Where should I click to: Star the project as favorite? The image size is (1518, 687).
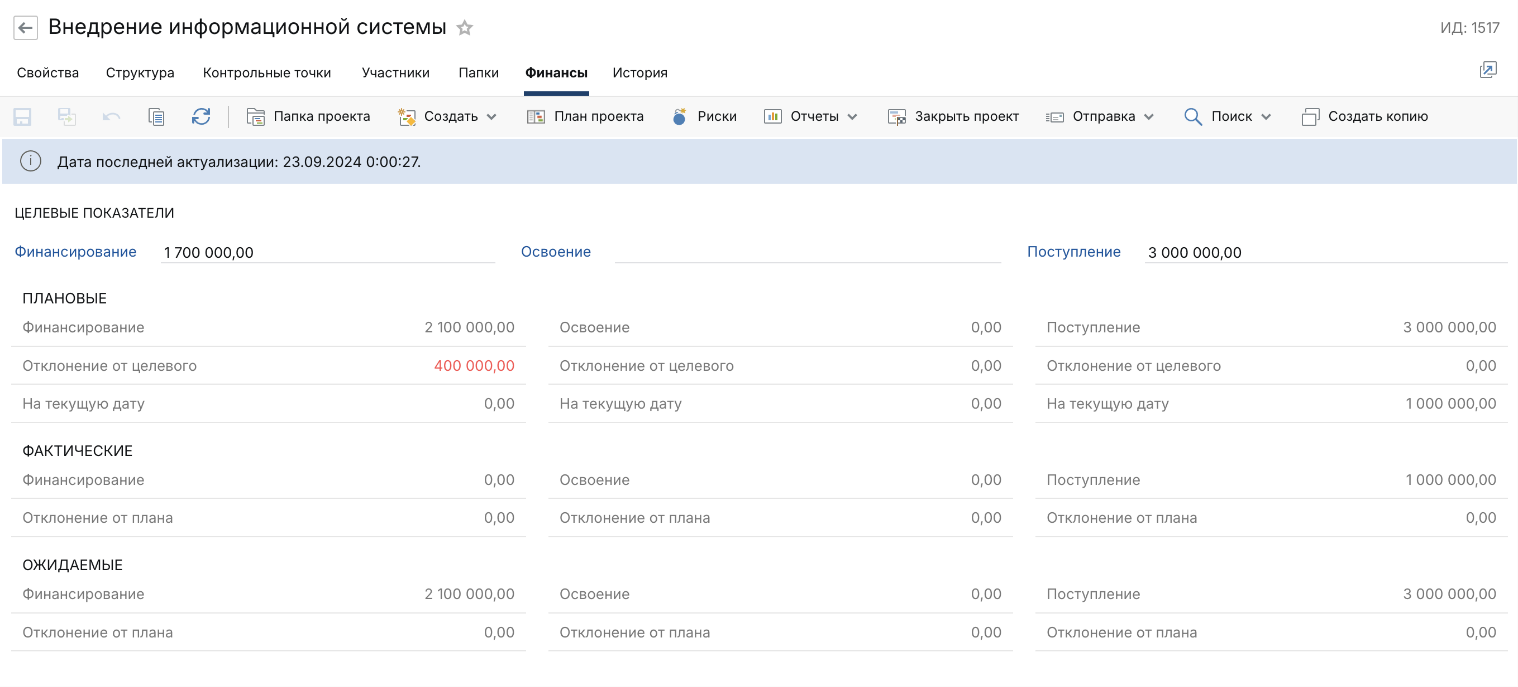tap(465, 28)
